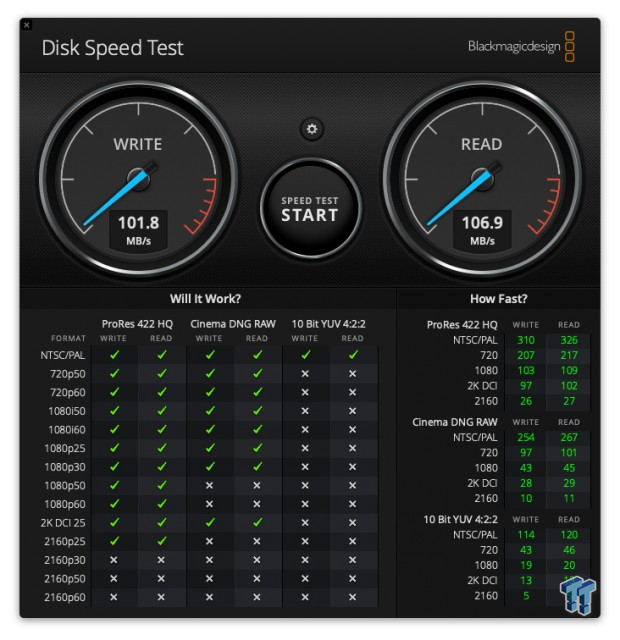The height and width of the screenshot is (640, 620).
Task: Click the TT watermark logo
Action: coord(578,596)
